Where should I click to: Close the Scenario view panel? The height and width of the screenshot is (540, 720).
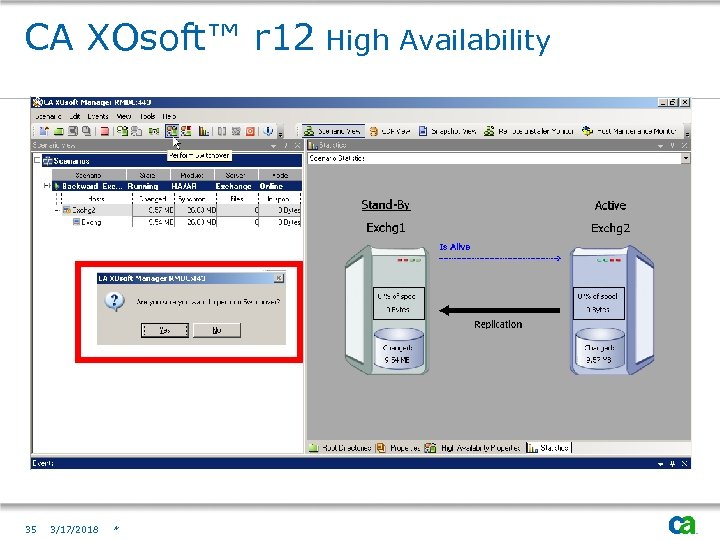point(297,146)
